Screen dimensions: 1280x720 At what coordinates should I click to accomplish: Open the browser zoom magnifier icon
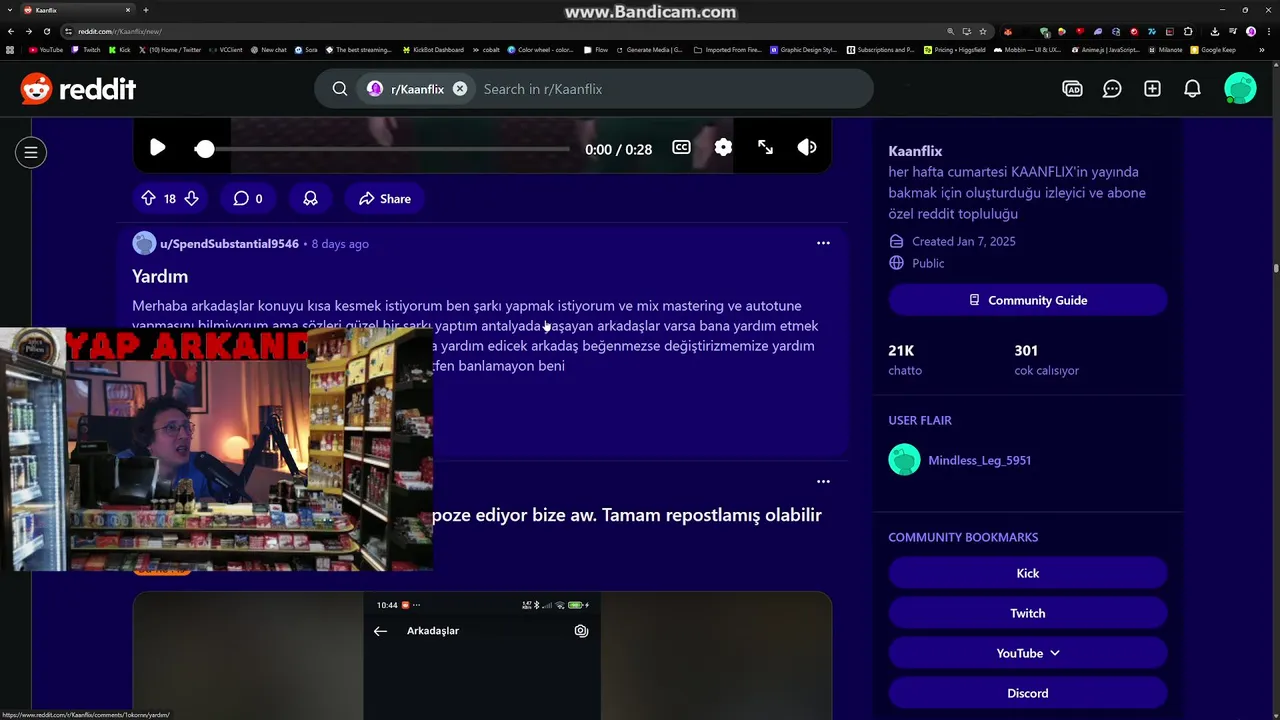[951, 31]
